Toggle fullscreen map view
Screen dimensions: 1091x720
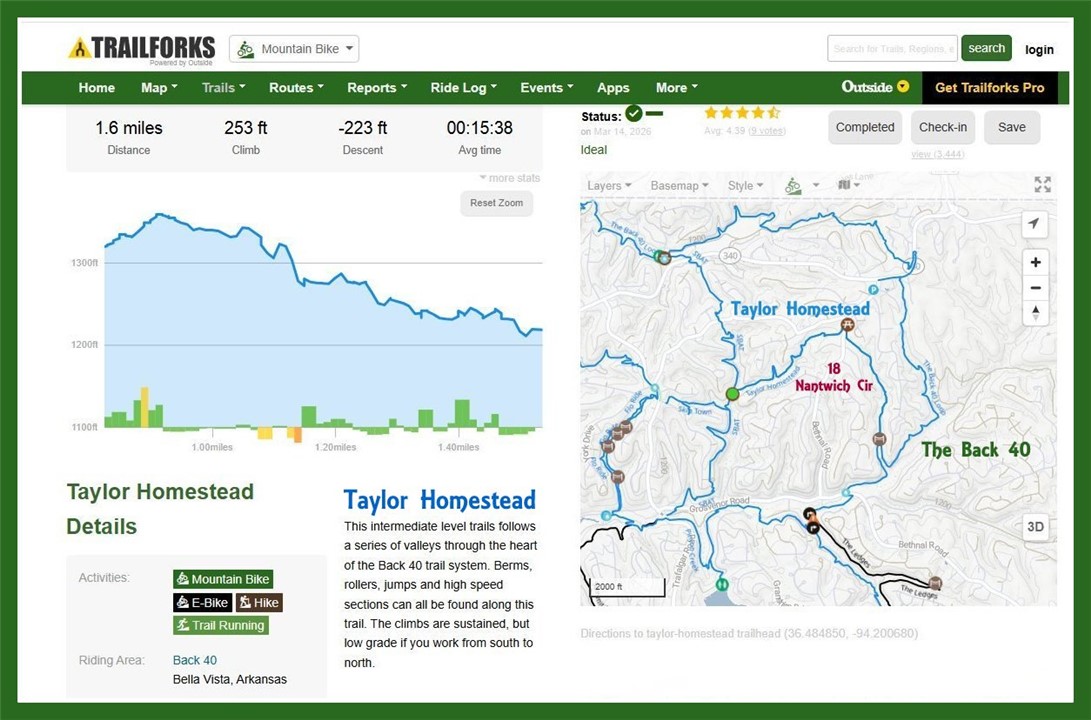pyautogui.click(x=1042, y=184)
